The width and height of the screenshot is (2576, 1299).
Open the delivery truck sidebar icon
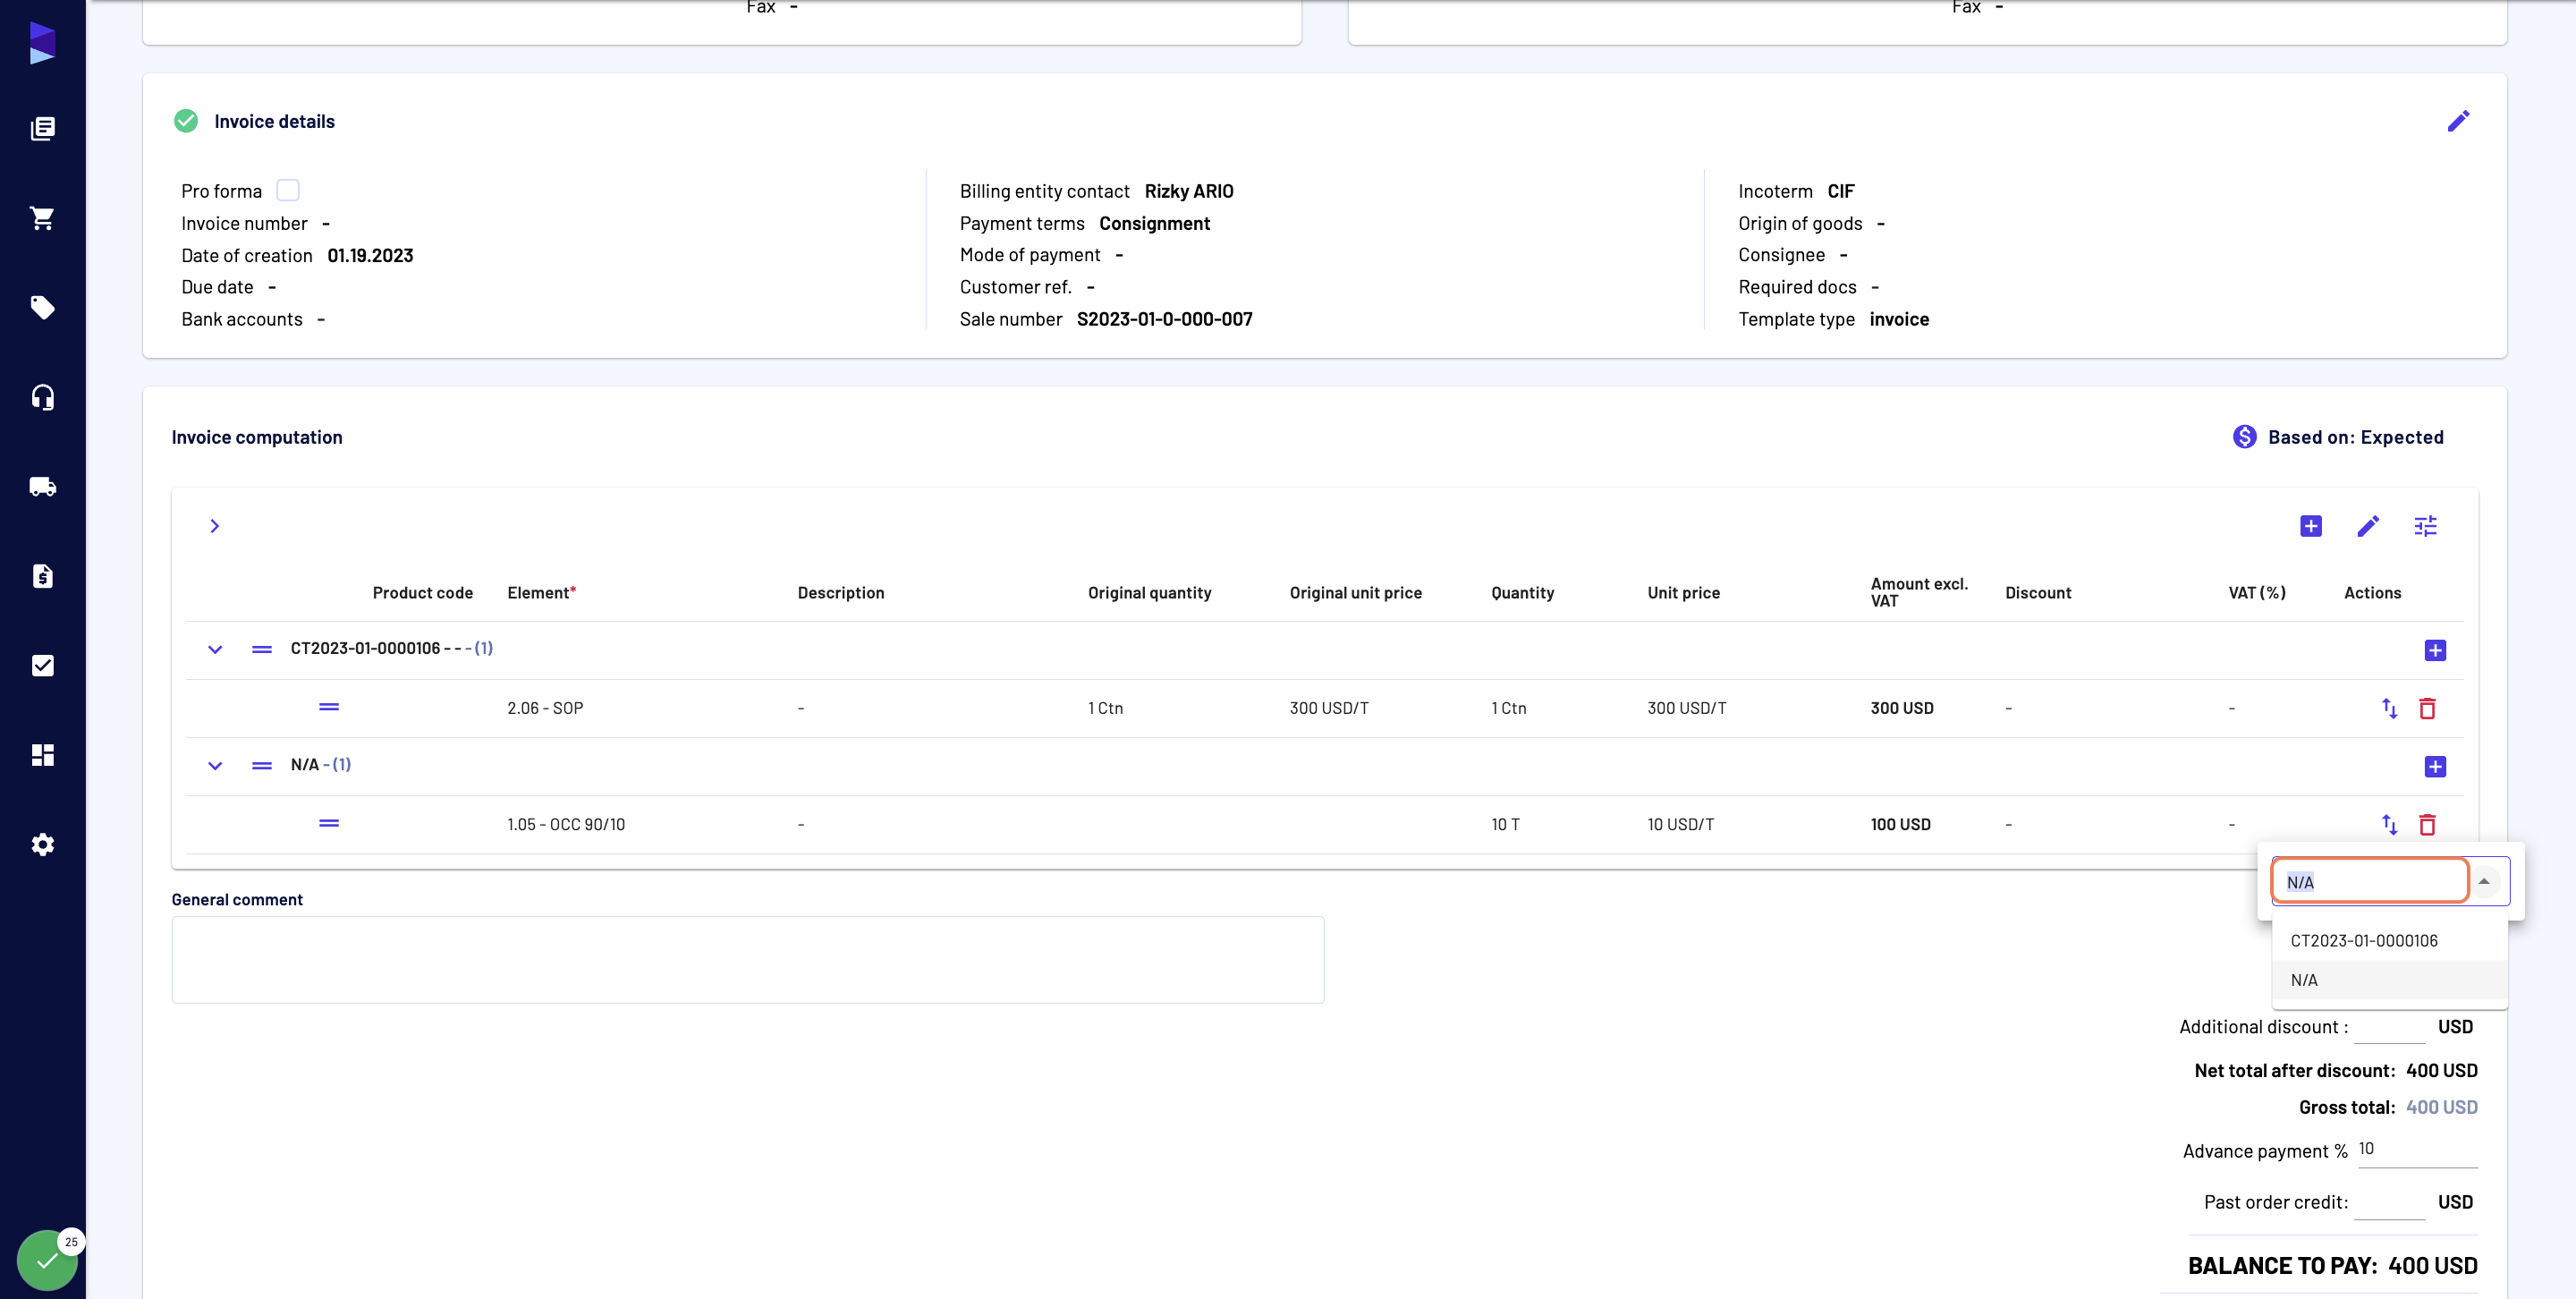click(x=42, y=486)
